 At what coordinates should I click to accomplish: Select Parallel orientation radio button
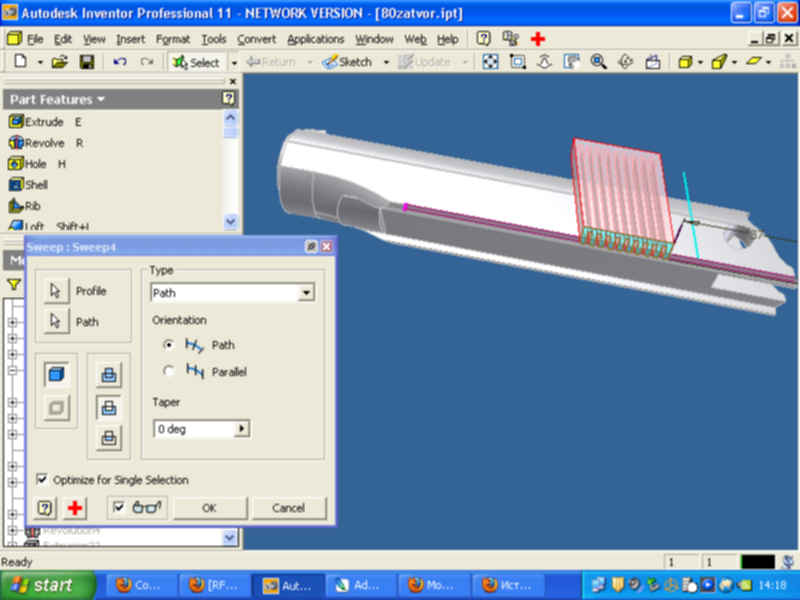coord(169,372)
